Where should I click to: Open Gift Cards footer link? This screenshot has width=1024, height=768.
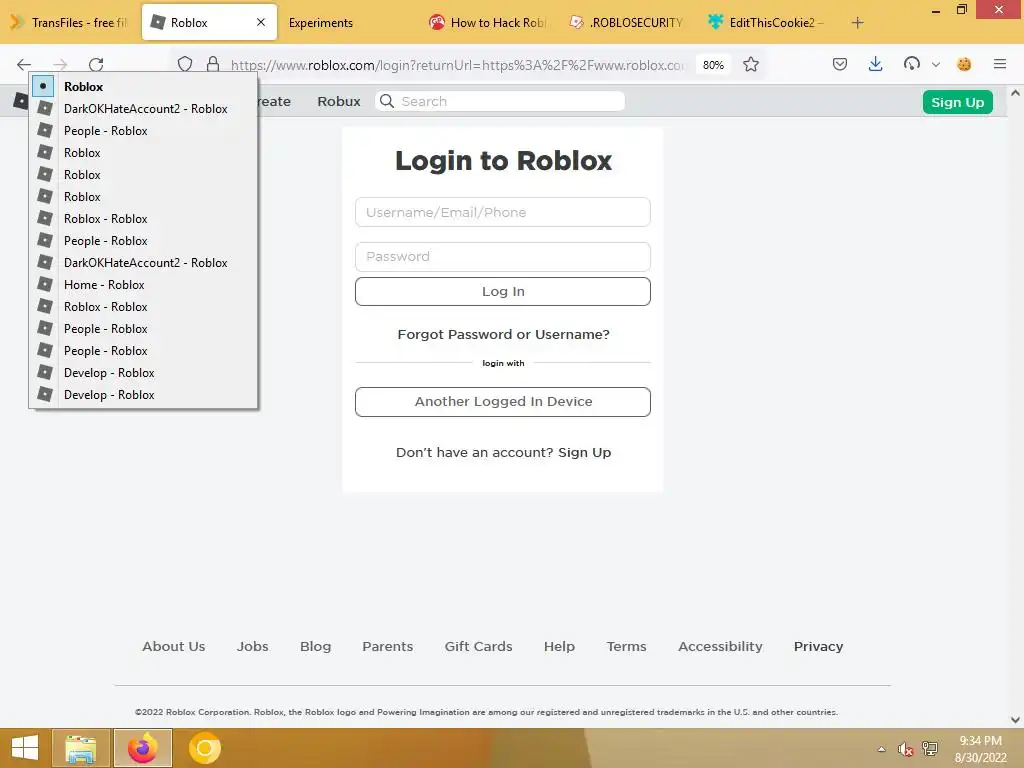pyautogui.click(x=479, y=647)
